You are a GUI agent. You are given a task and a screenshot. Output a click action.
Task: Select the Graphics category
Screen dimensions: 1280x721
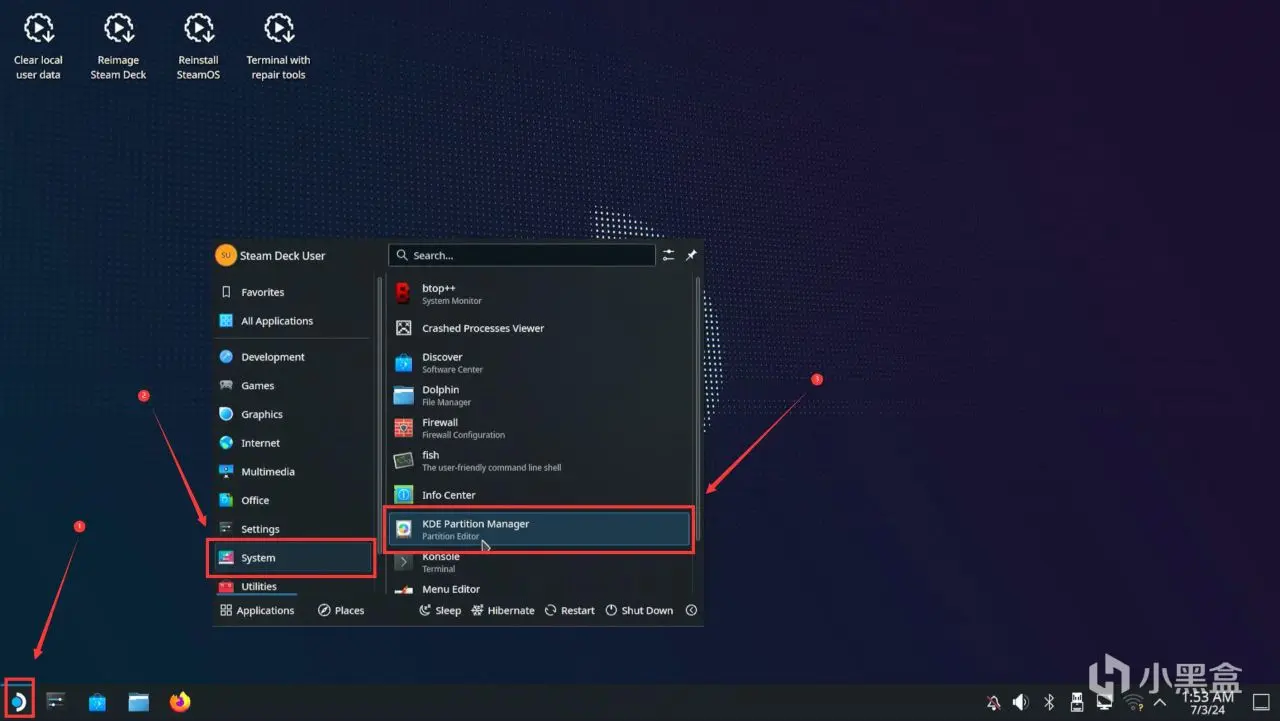(293, 414)
